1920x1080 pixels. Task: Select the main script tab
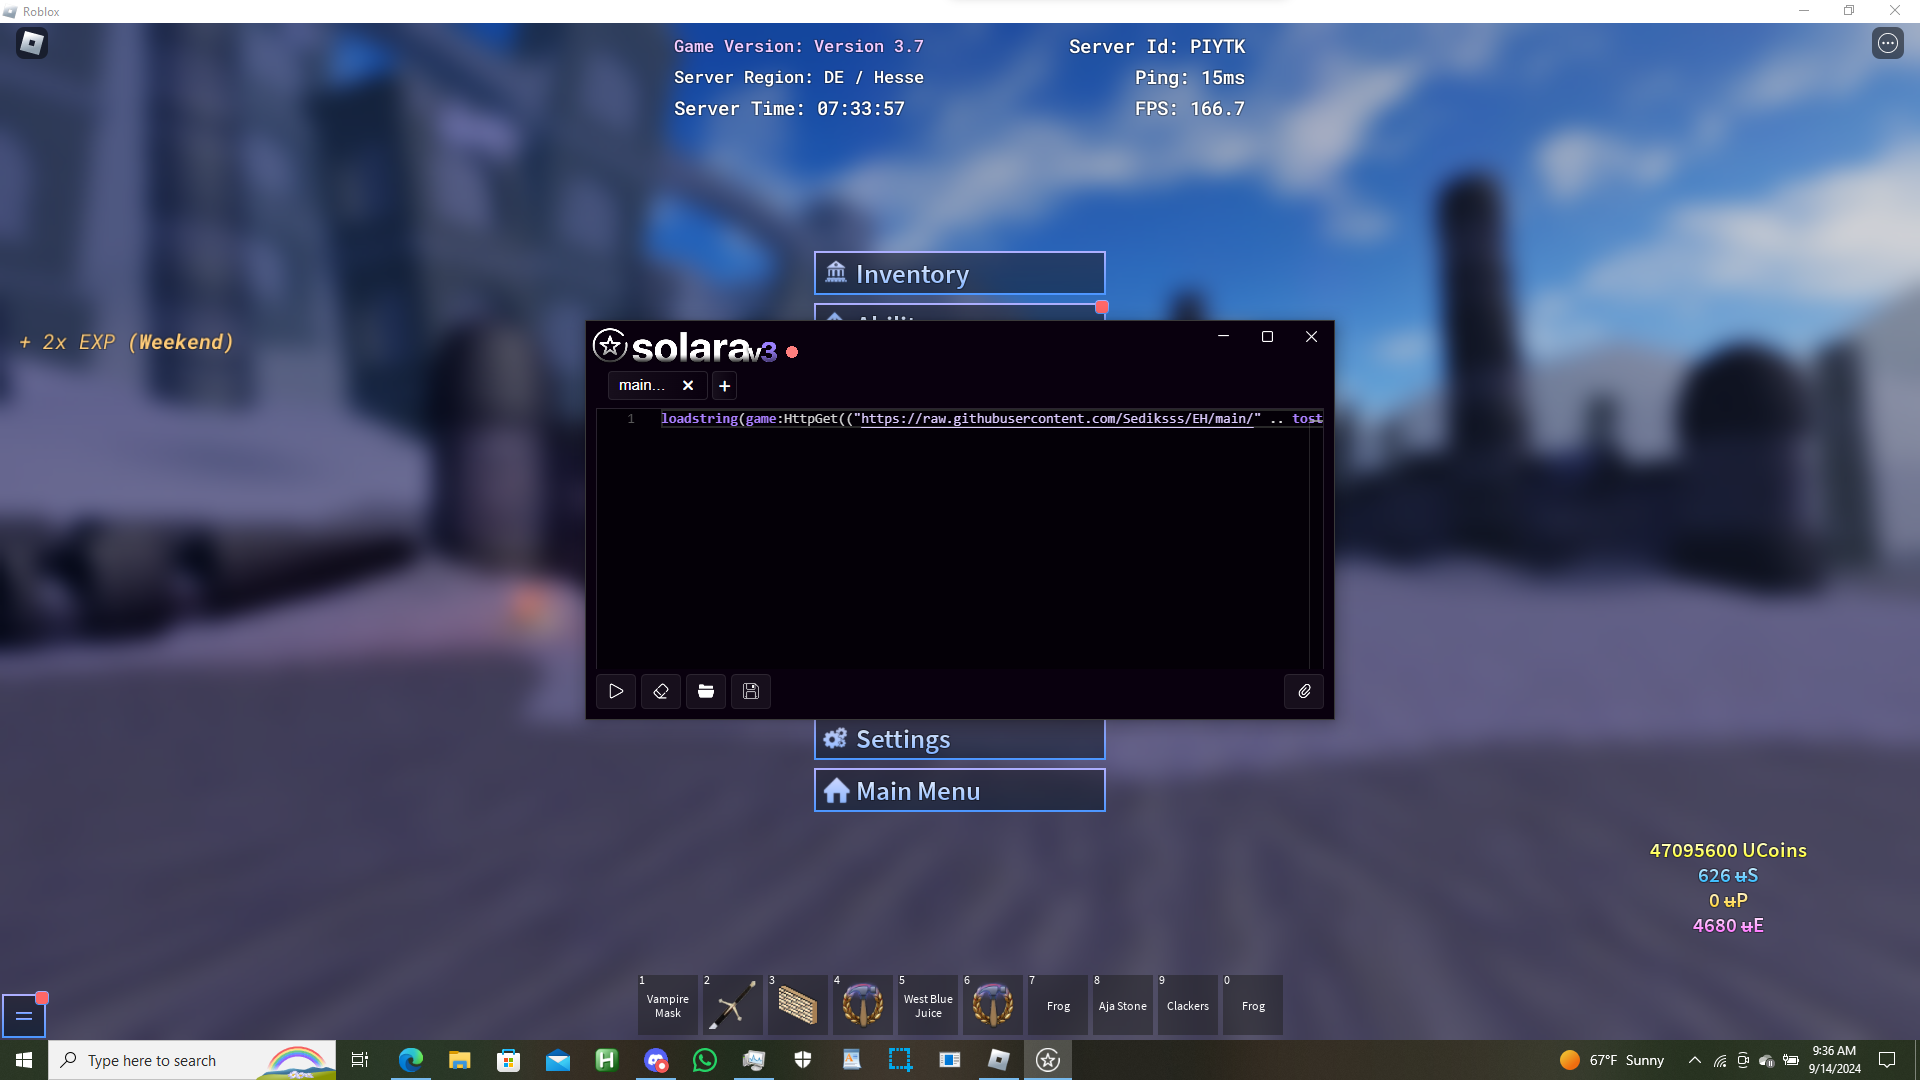point(642,386)
